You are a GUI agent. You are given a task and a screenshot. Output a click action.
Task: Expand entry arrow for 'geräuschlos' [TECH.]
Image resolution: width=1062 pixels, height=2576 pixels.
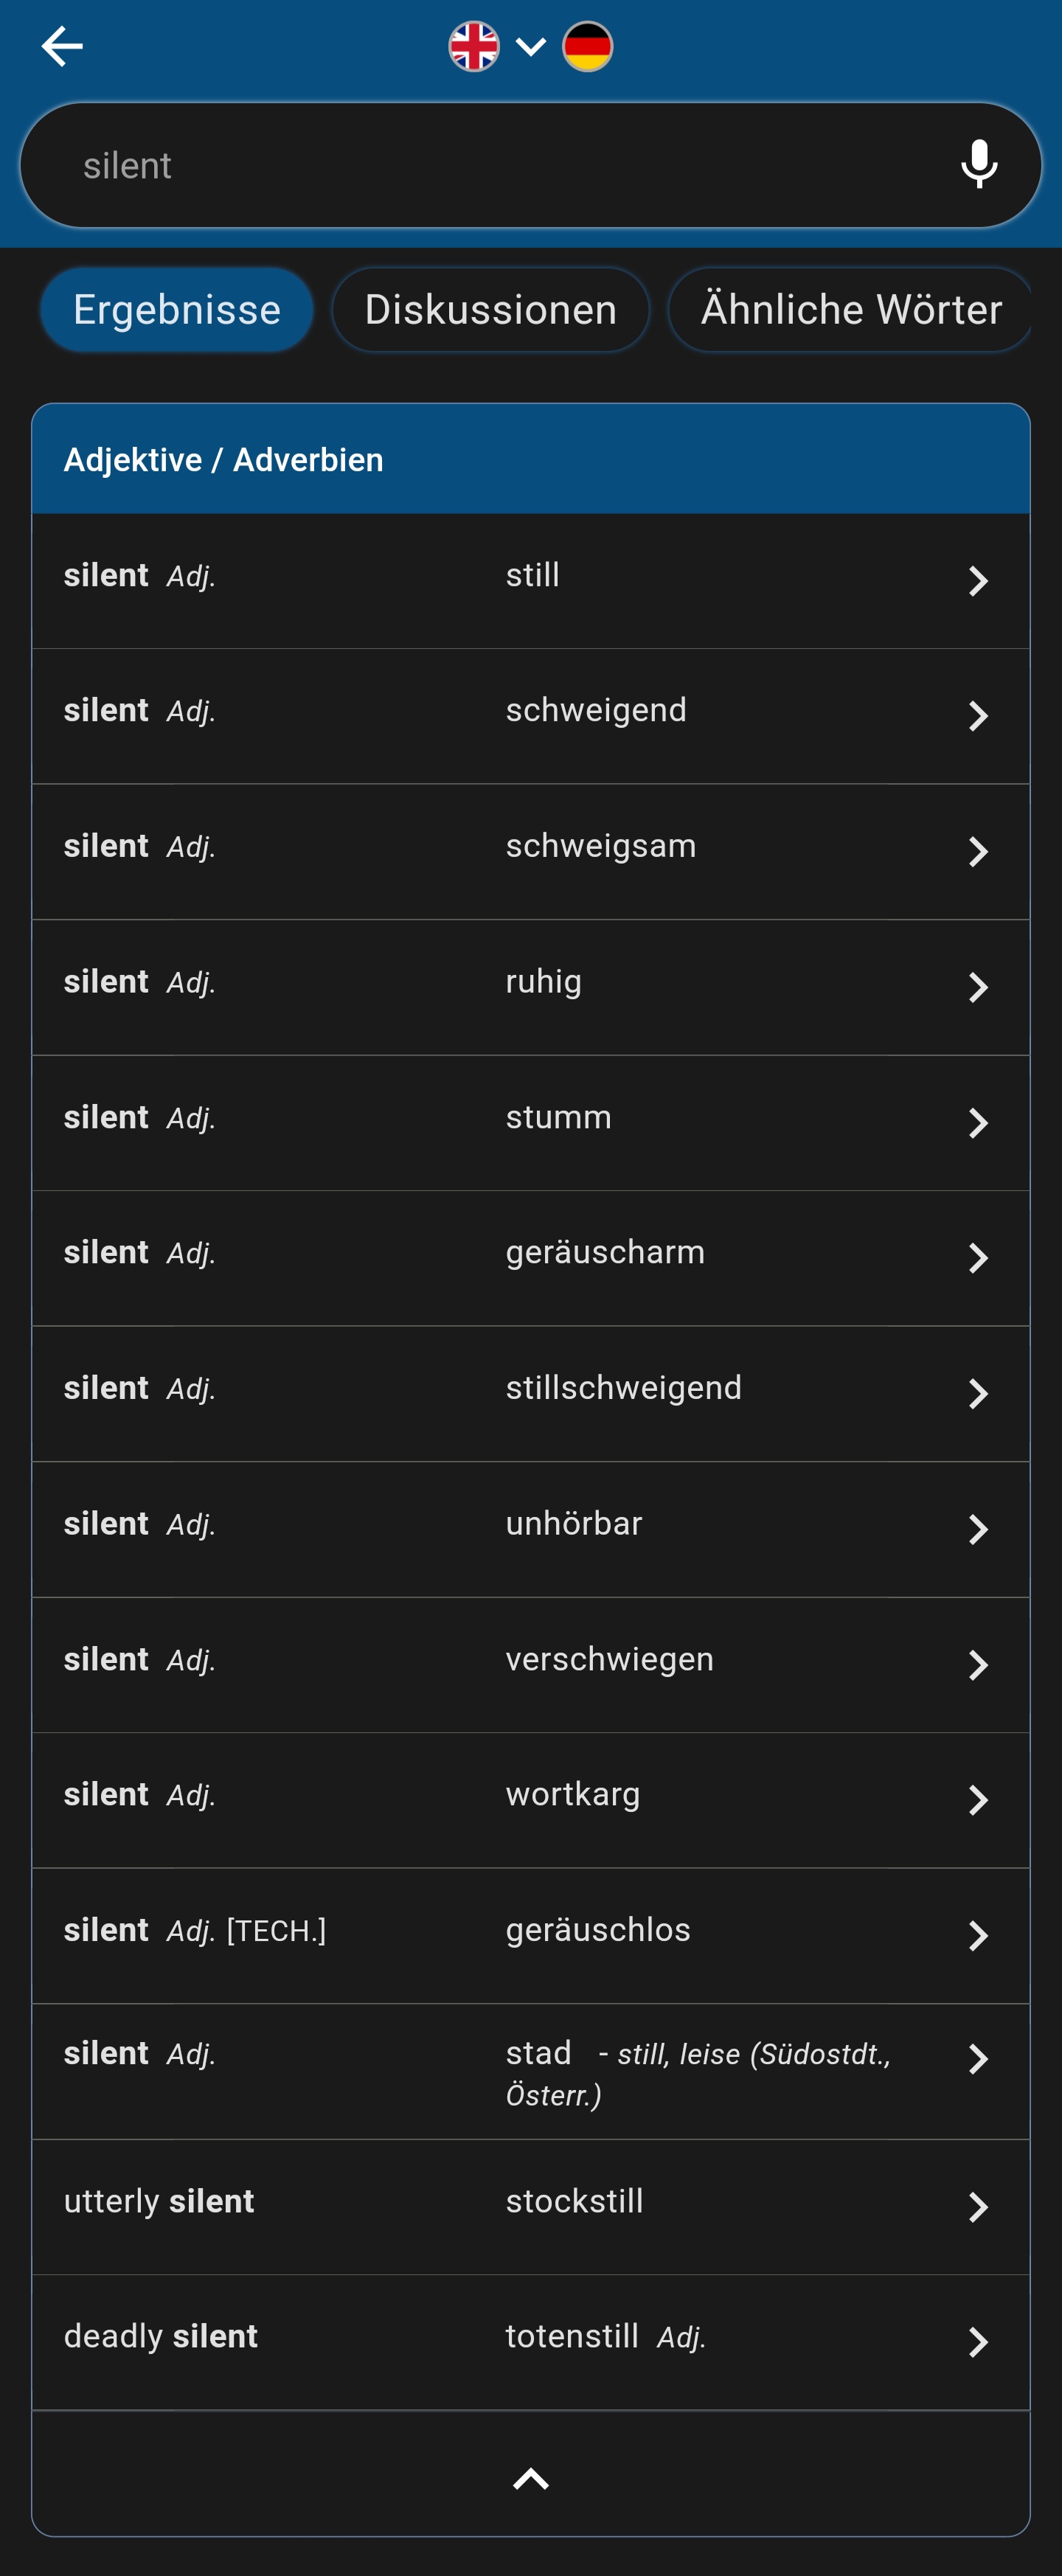tap(978, 1934)
